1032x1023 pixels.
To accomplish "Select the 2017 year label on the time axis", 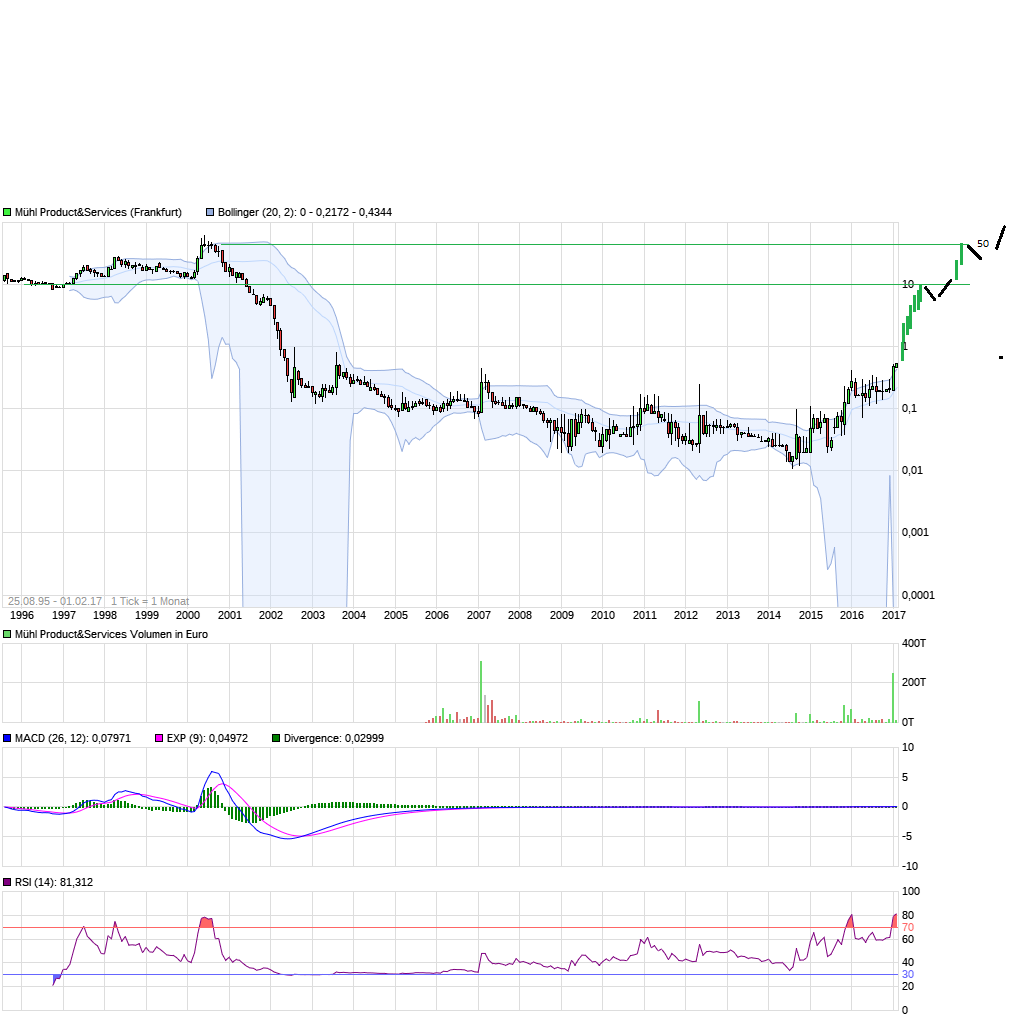I will 893,616.
